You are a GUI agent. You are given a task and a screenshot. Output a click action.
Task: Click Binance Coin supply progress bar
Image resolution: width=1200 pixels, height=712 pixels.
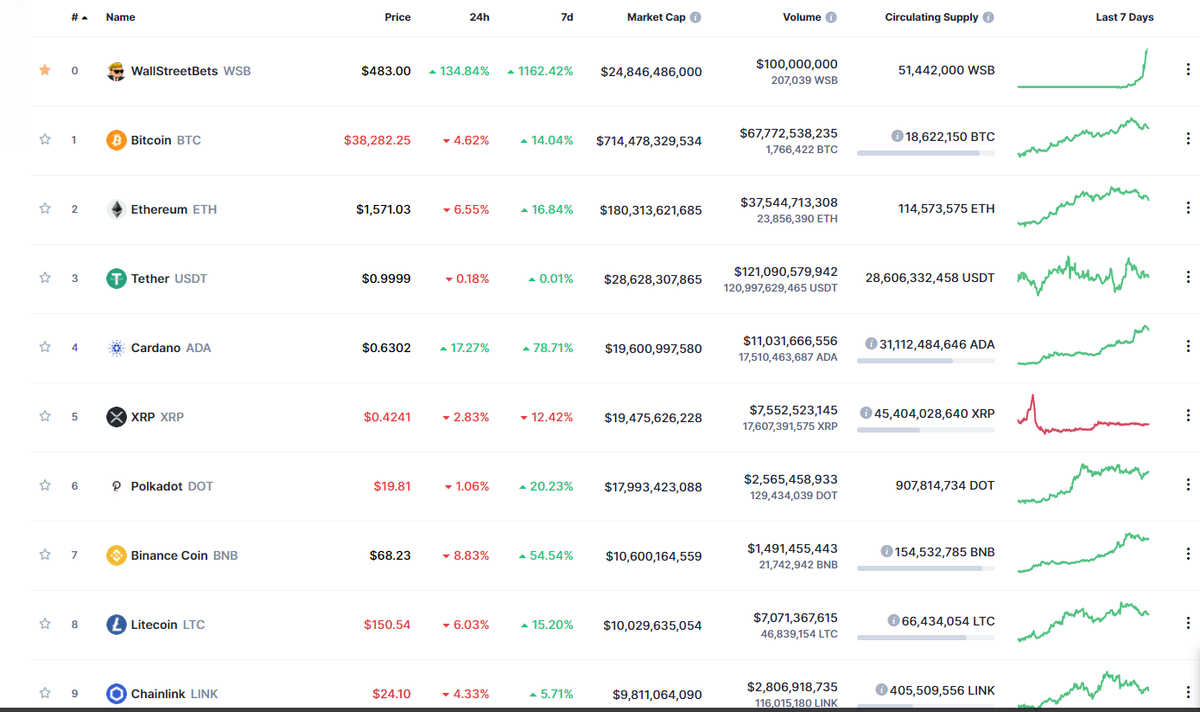point(926,568)
